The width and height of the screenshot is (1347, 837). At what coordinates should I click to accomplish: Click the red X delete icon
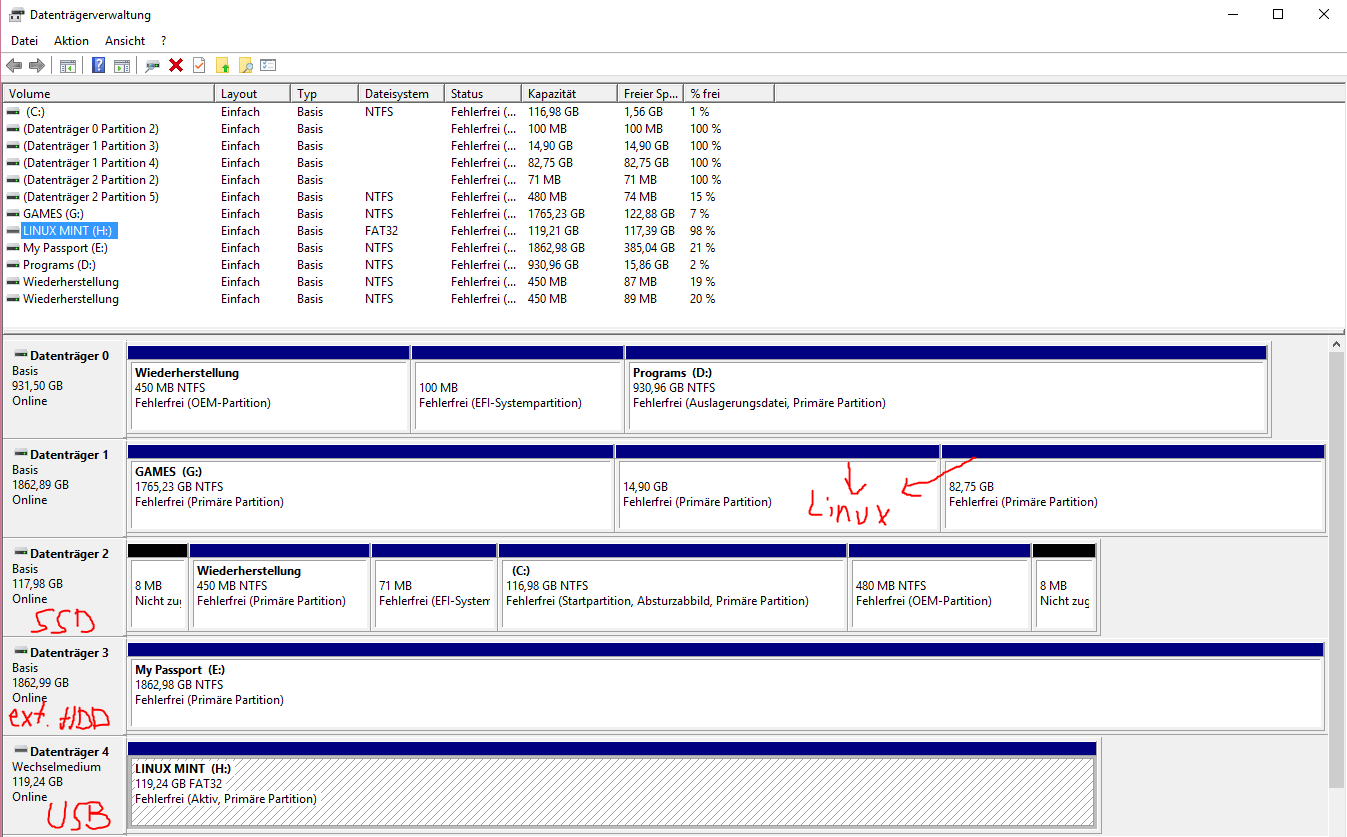(x=176, y=65)
